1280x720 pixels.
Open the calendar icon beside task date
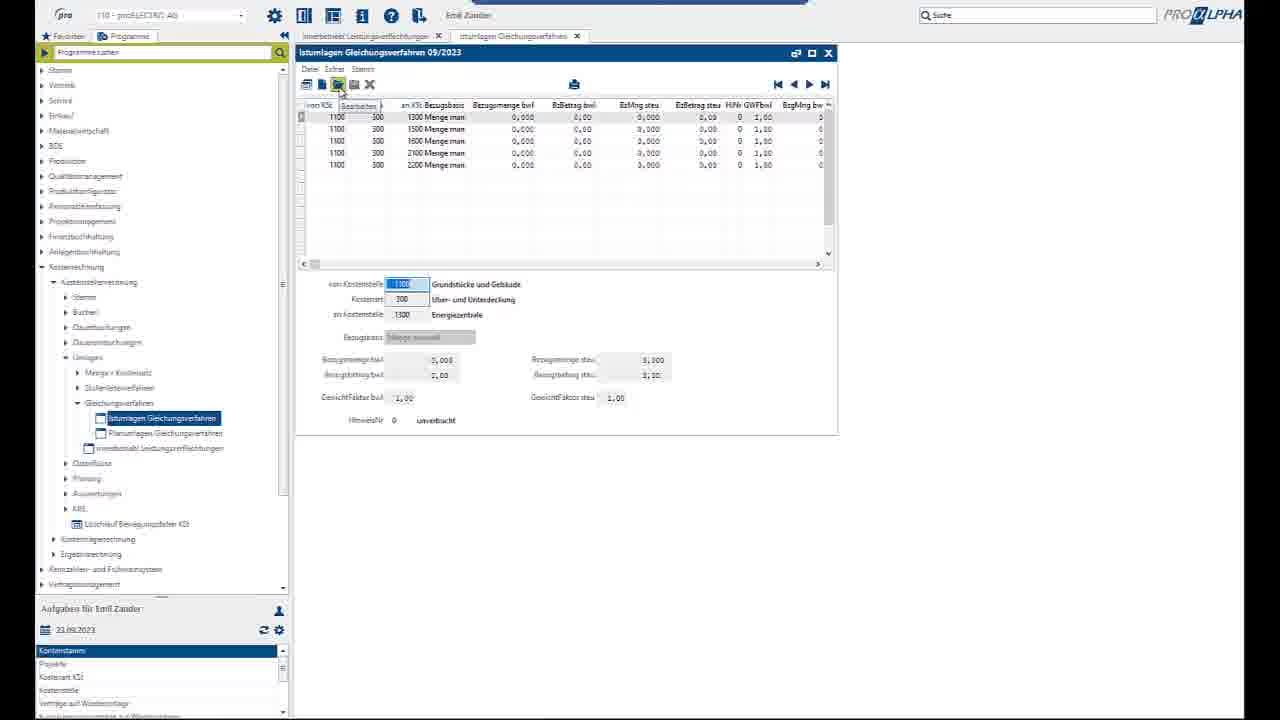click(45, 630)
